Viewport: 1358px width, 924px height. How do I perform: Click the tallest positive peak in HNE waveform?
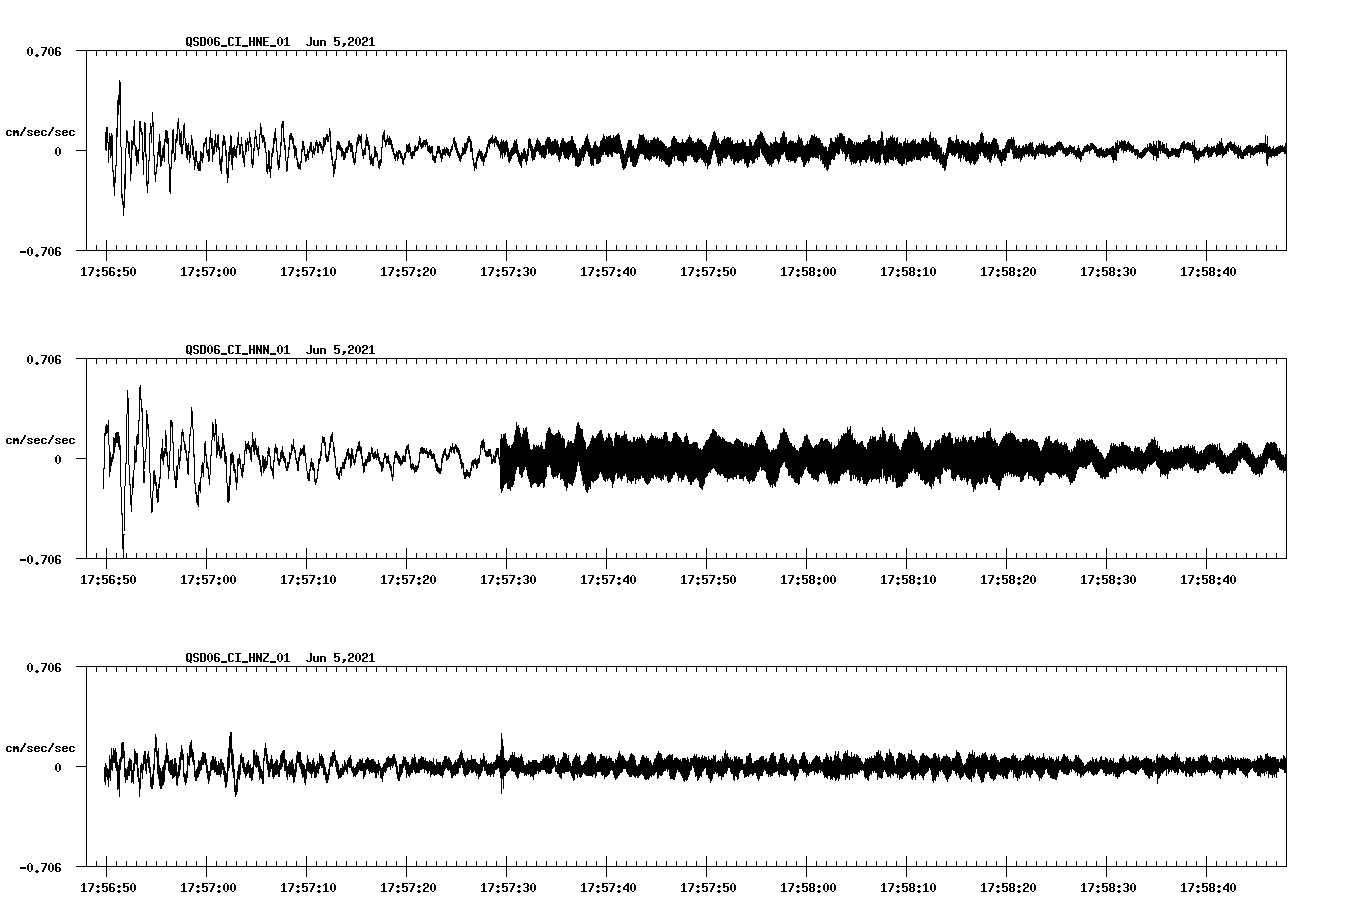coord(120,84)
